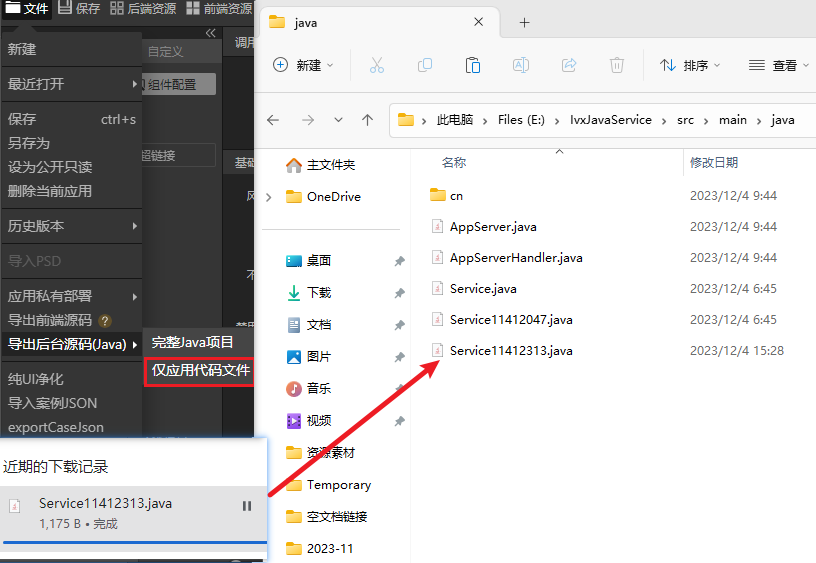This screenshot has width=816, height=563.
Task: Click pin icon beside 下载
Action: pos(399,293)
